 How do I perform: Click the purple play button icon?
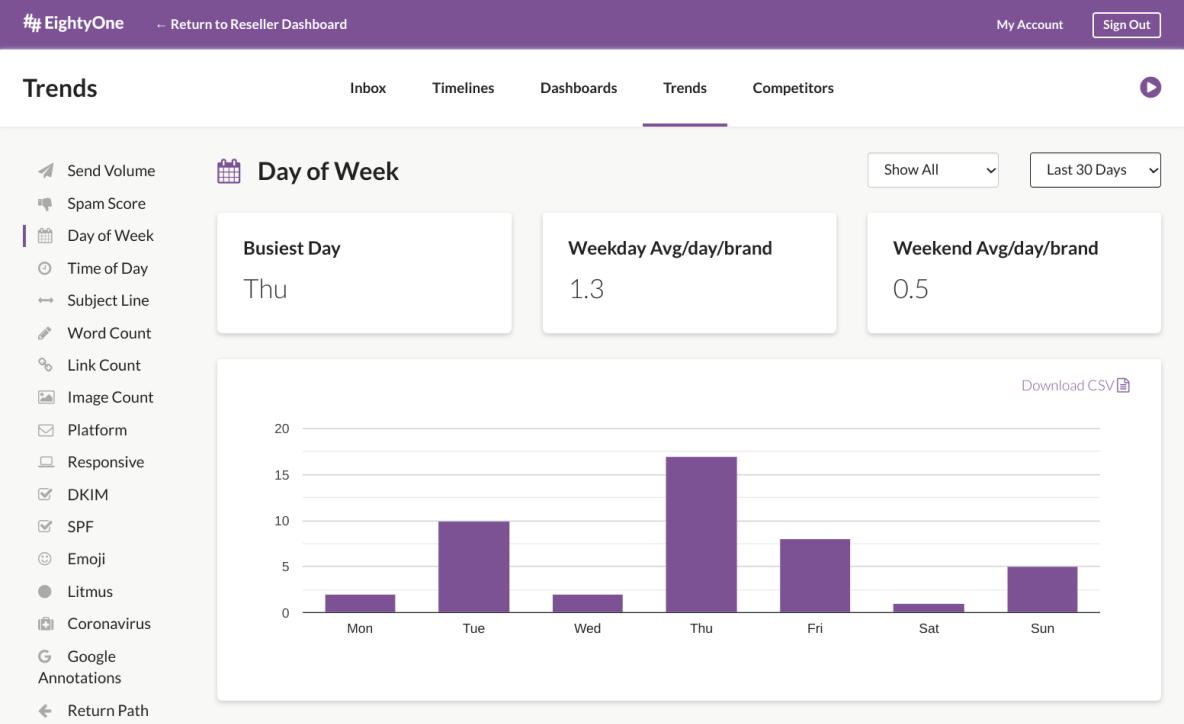click(1150, 88)
